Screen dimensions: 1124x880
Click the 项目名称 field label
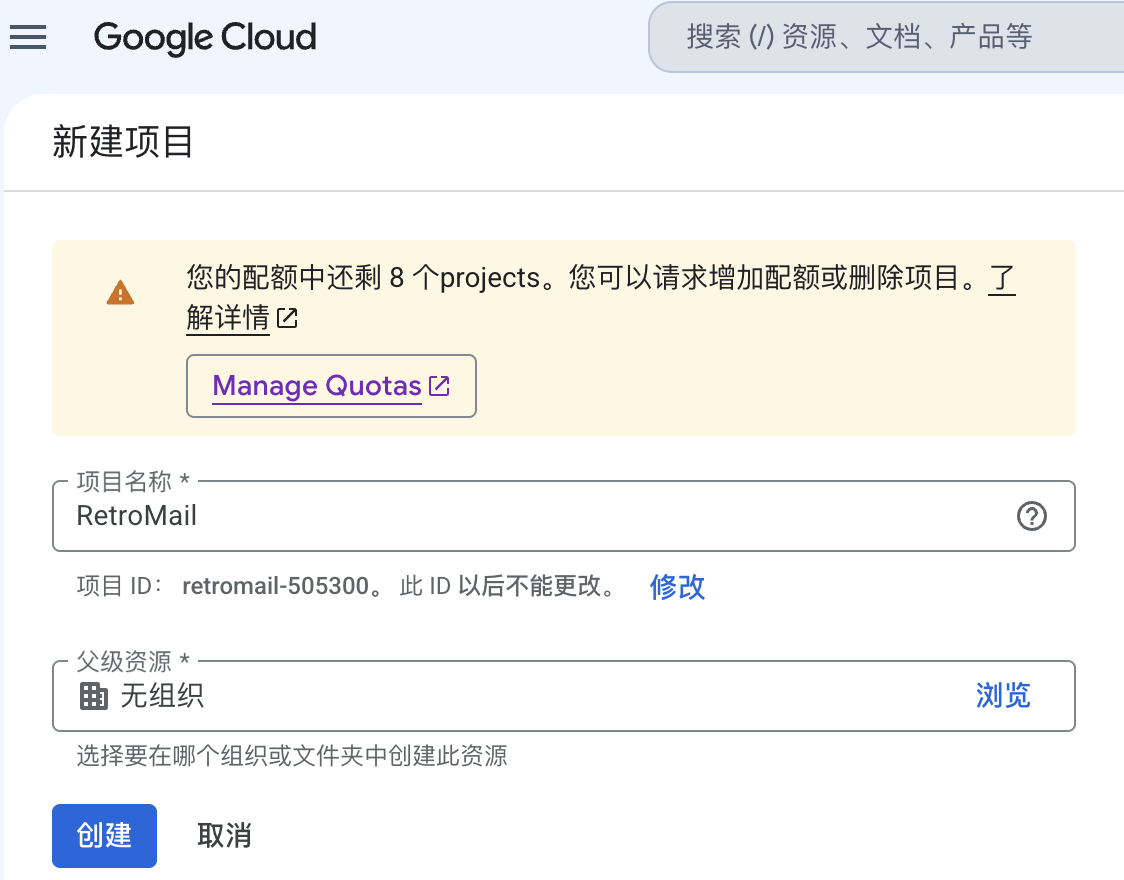pos(133,482)
